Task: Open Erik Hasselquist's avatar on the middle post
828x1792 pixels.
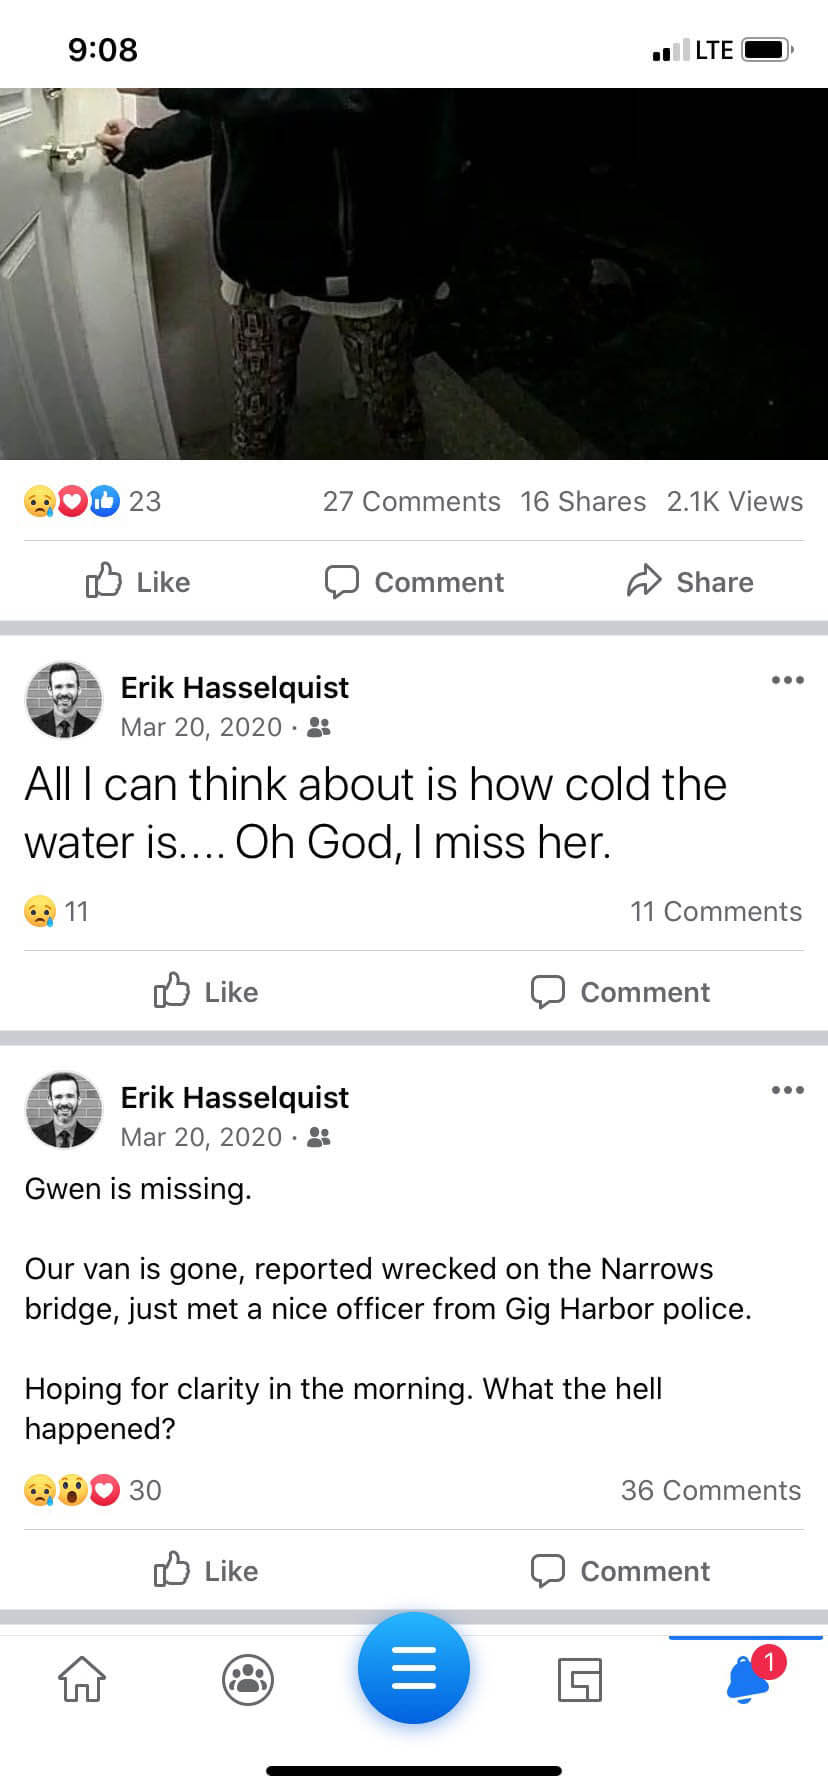Action: click(x=64, y=700)
